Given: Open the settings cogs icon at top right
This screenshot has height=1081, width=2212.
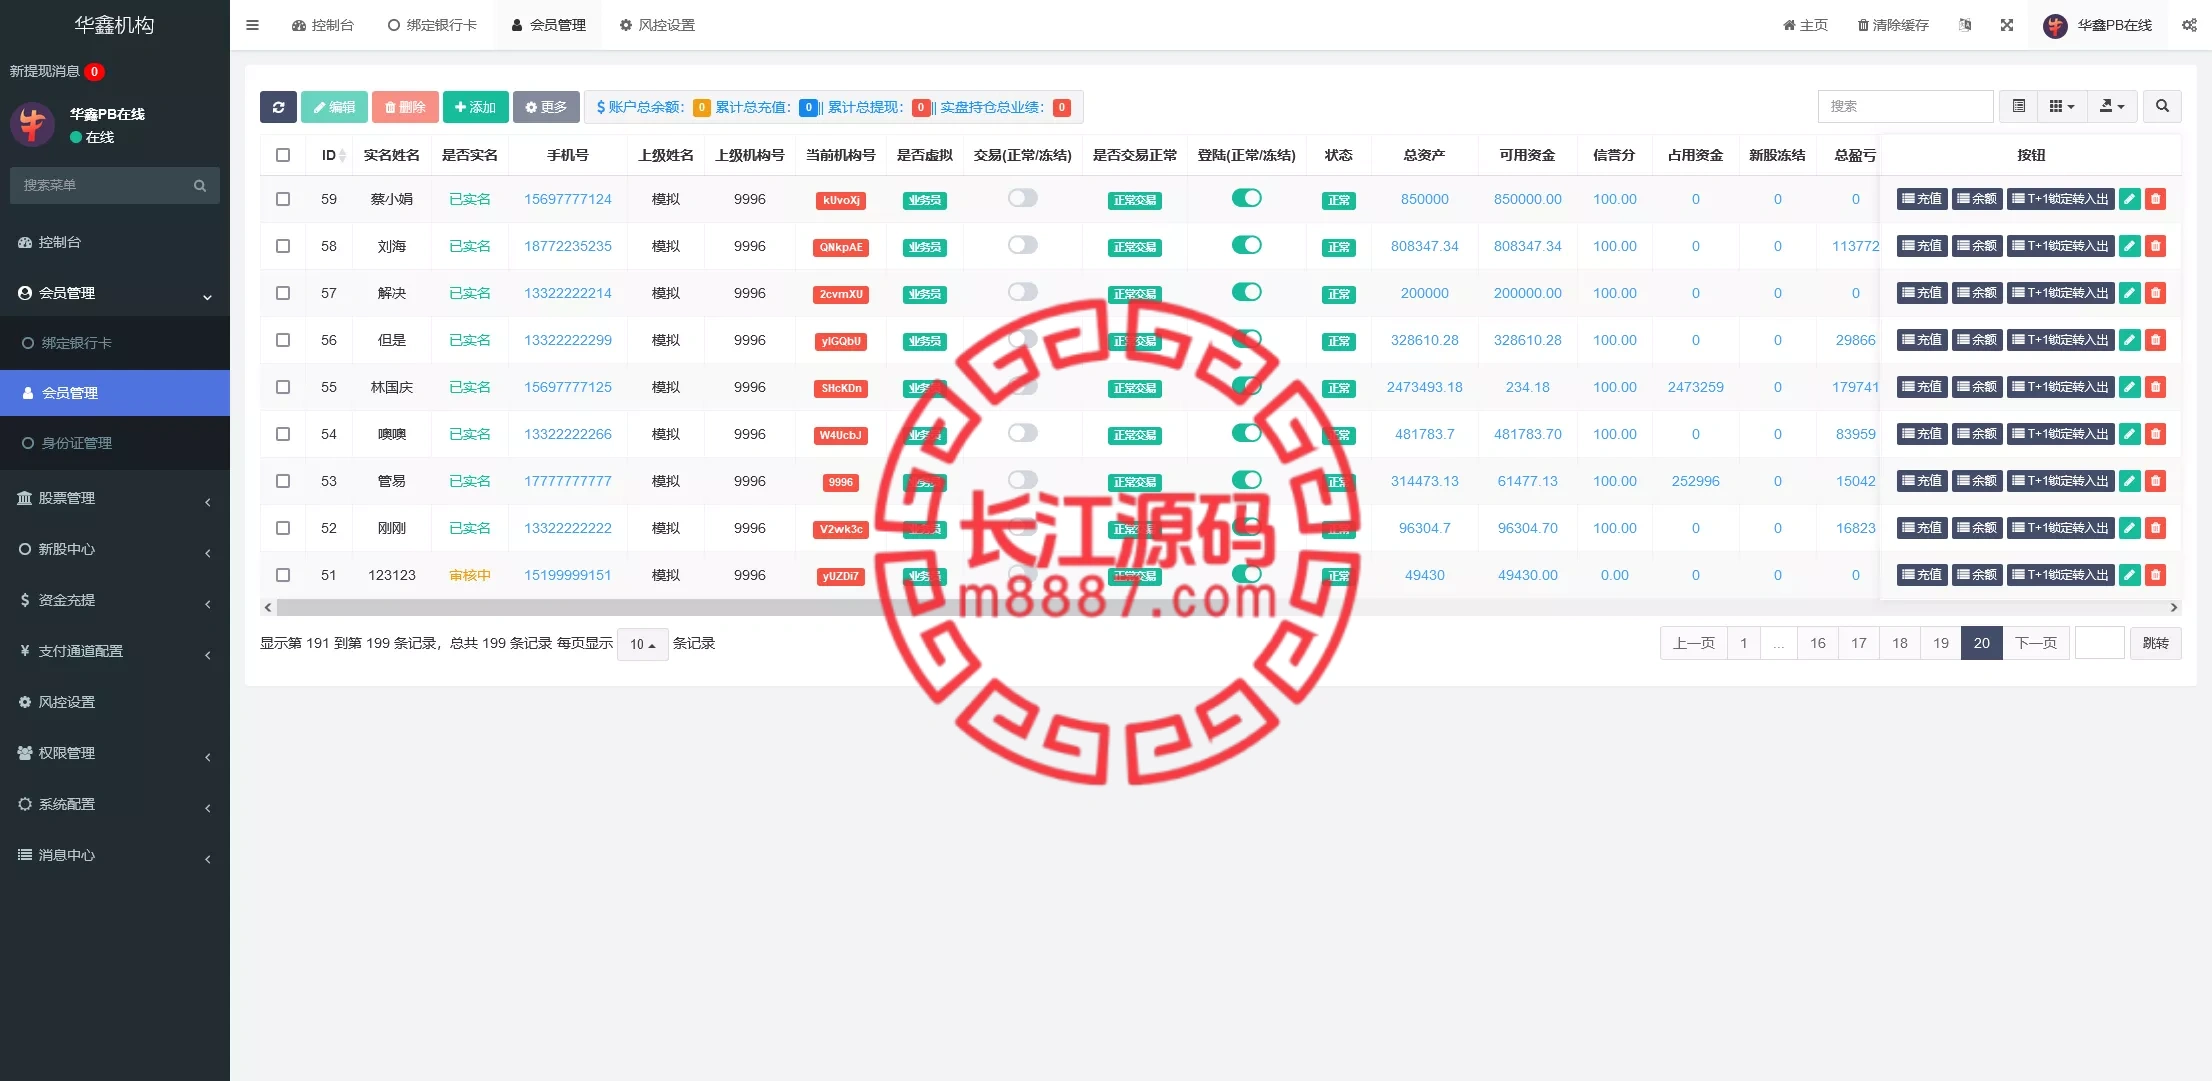Looking at the screenshot, I should coord(2189,25).
